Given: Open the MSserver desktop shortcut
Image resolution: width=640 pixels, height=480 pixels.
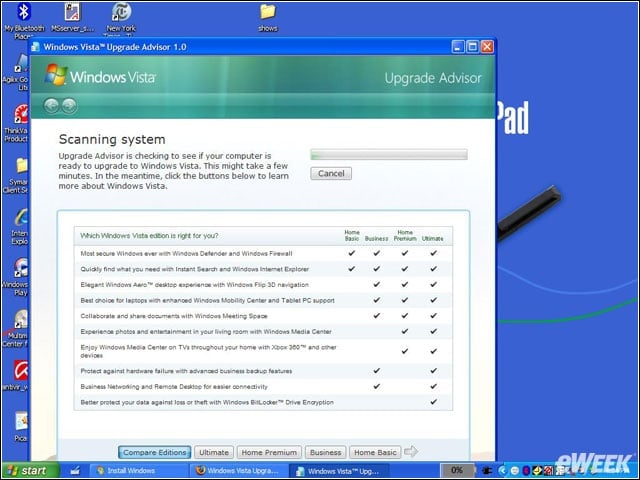Looking at the screenshot, I should point(72,17).
